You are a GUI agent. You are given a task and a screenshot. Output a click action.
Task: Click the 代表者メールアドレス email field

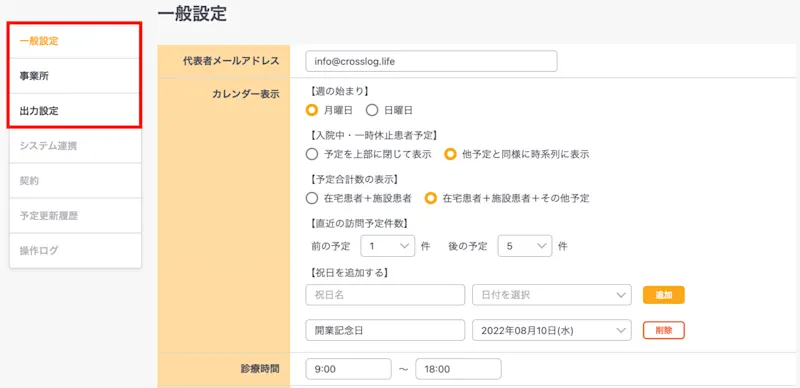pos(431,61)
